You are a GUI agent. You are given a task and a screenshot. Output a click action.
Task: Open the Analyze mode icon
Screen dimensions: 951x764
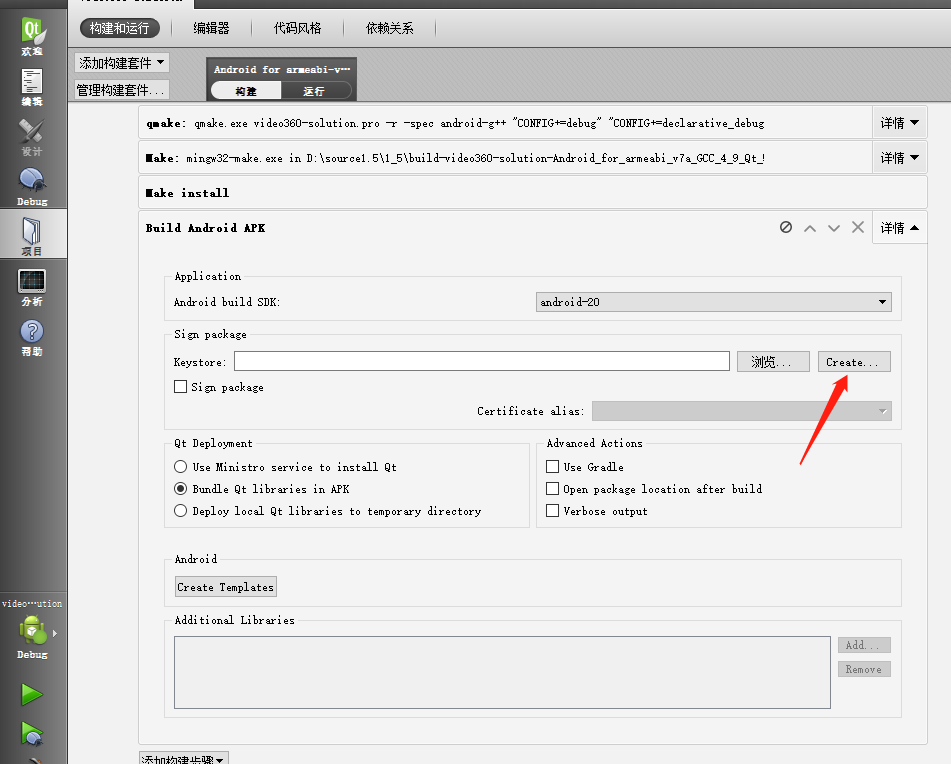(33, 287)
